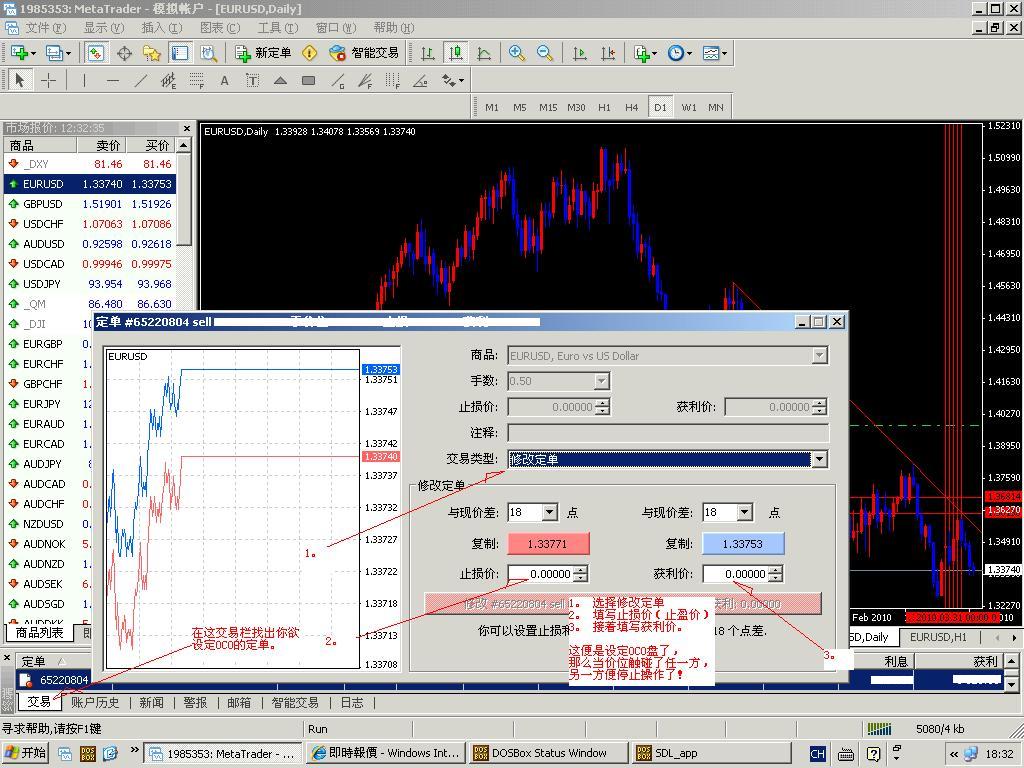Open the Profiles toolbar icon
The height and width of the screenshot is (768, 1024).
(54, 53)
